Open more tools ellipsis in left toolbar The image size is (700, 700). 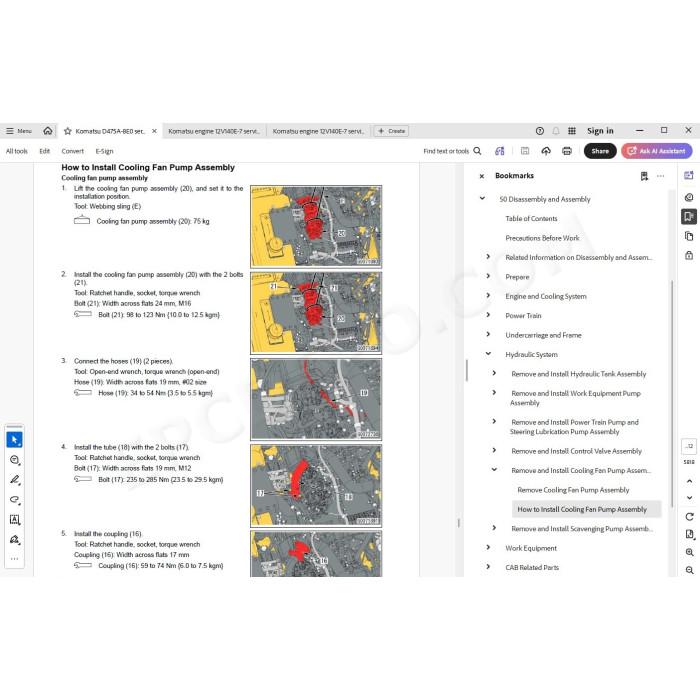[x=15, y=559]
